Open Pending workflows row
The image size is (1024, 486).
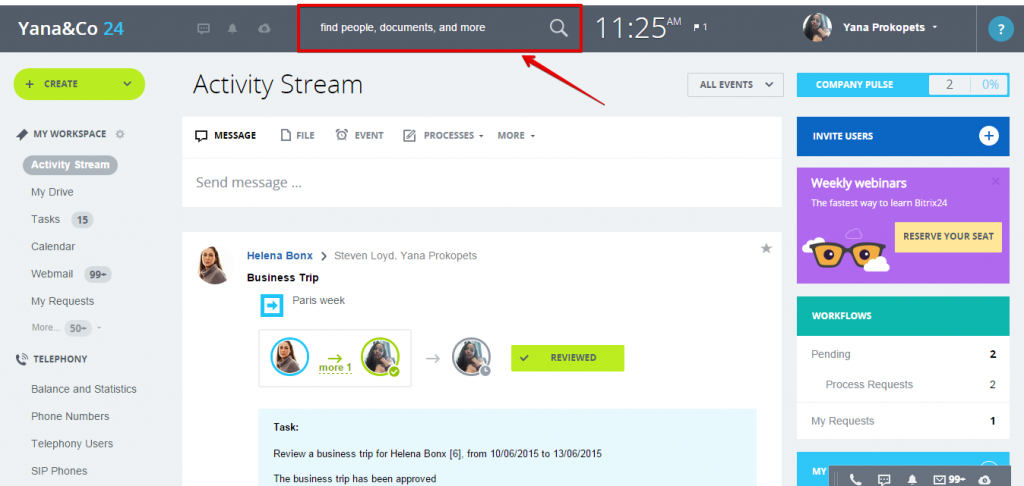[x=903, y=354]
